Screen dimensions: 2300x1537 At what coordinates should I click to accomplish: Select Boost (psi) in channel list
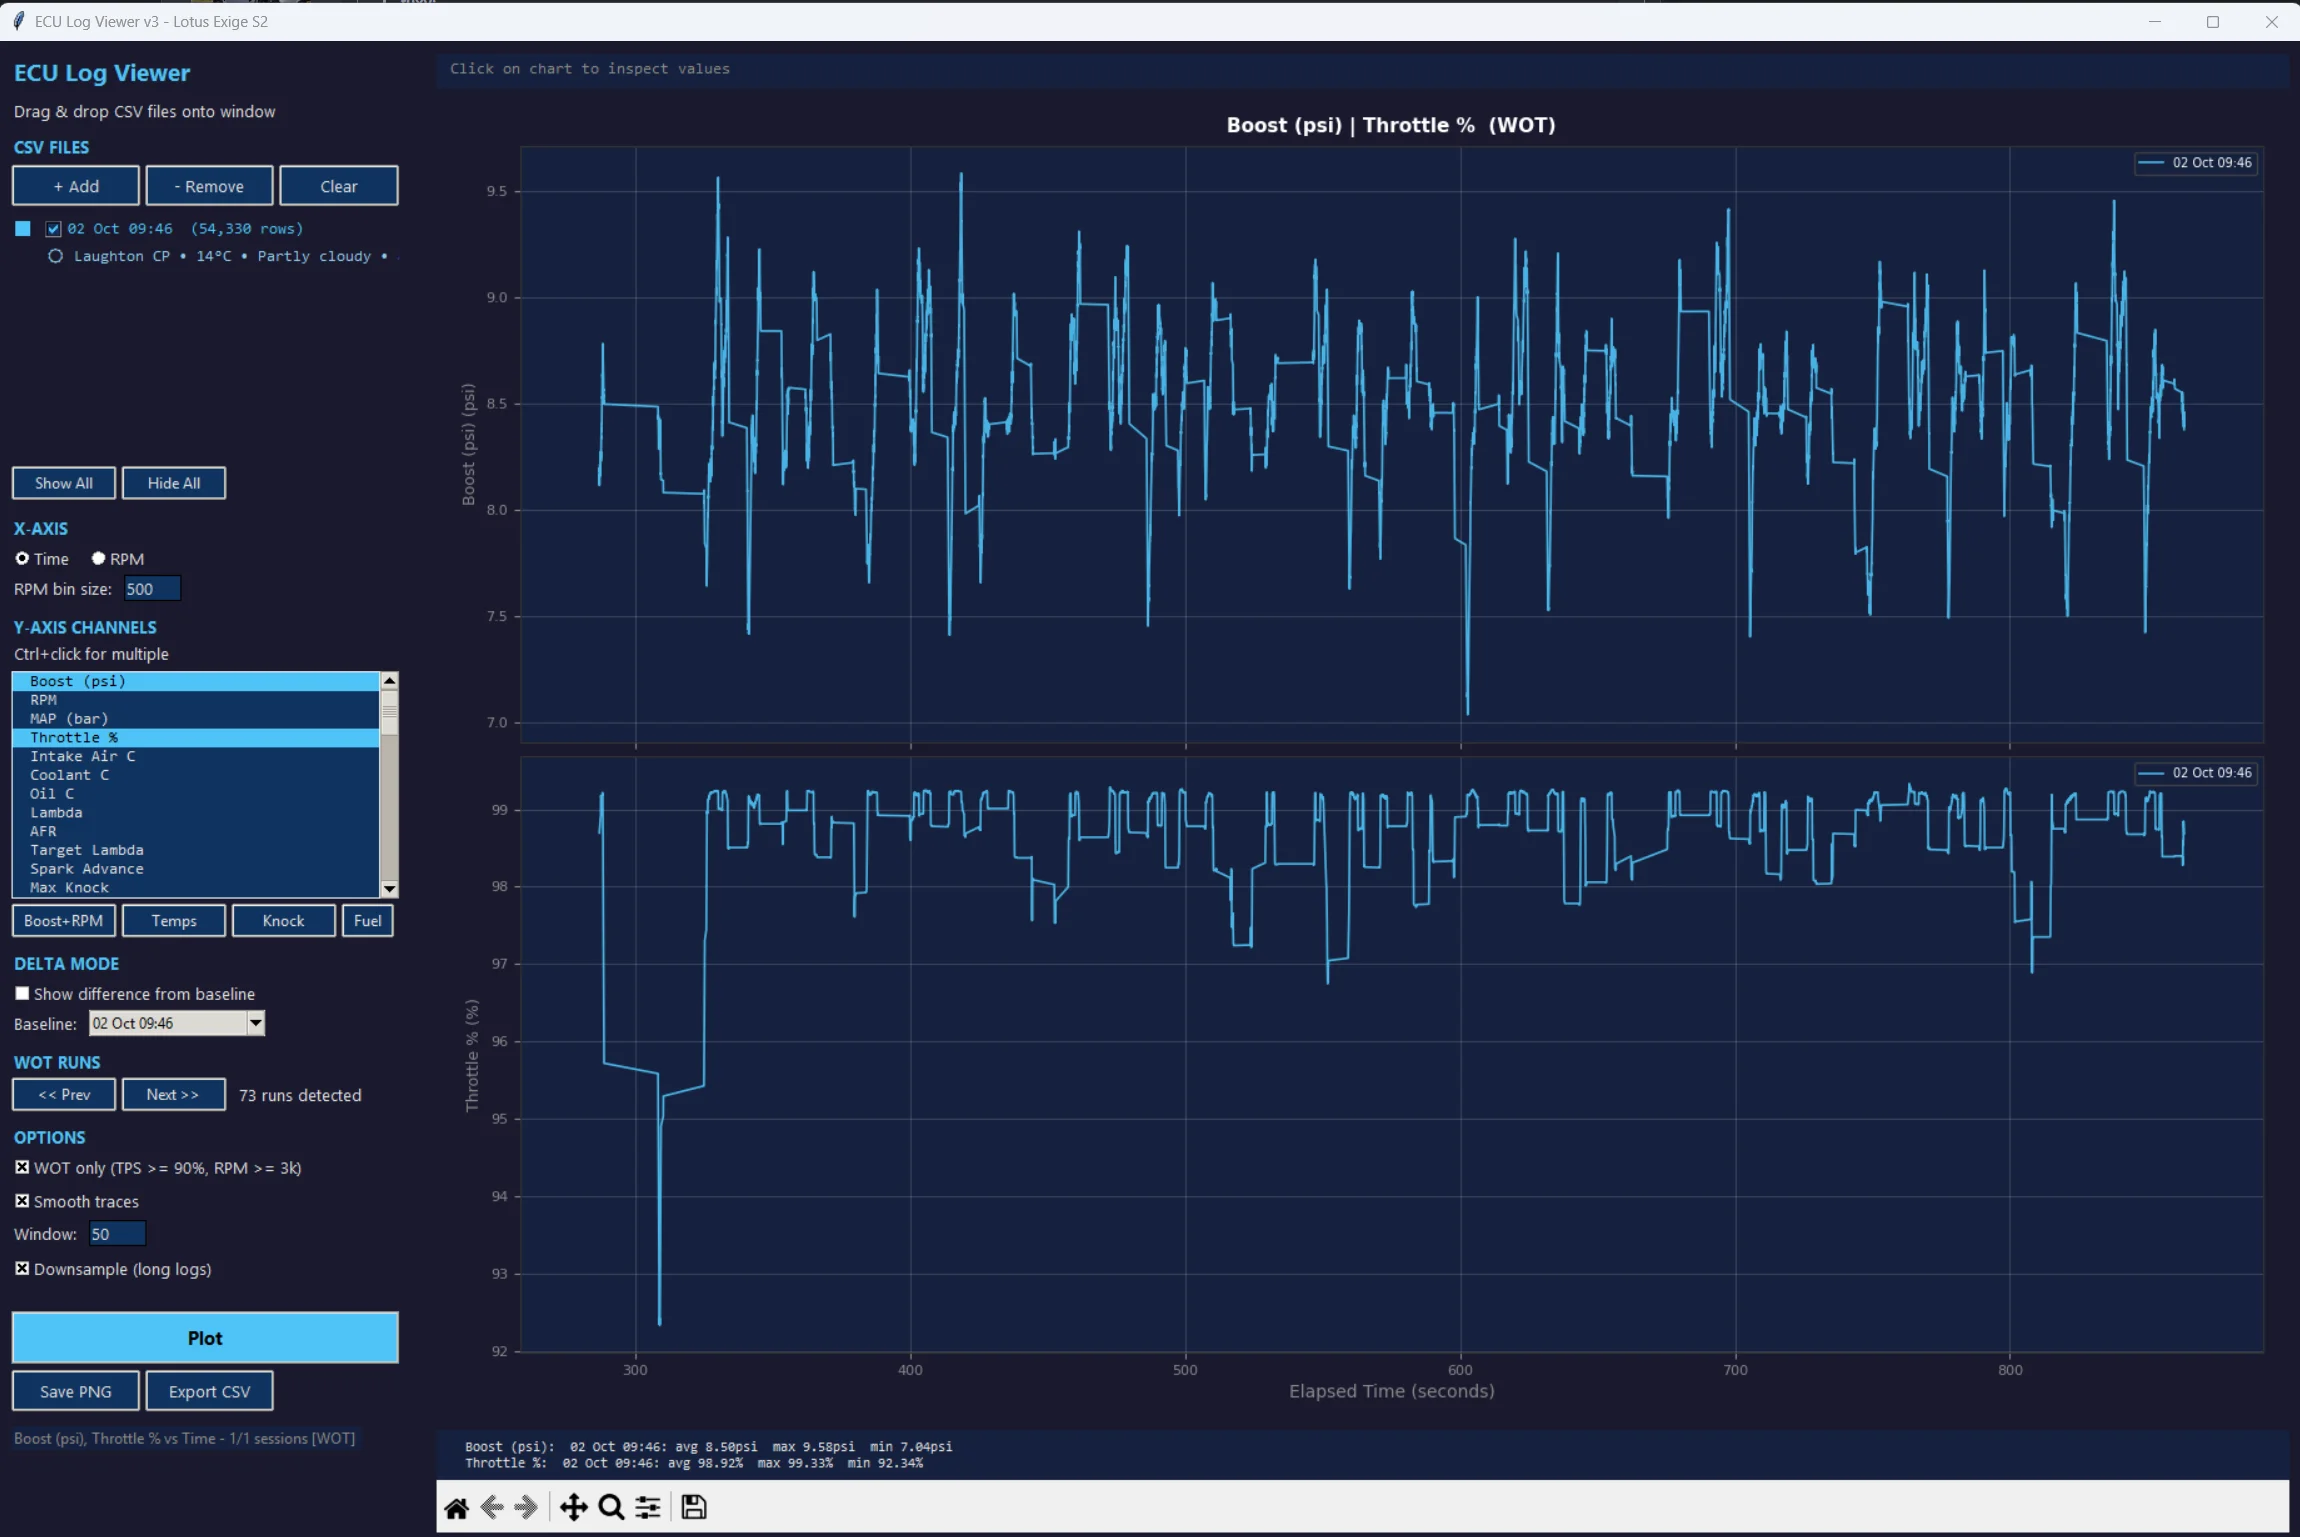tap(196, 681)
